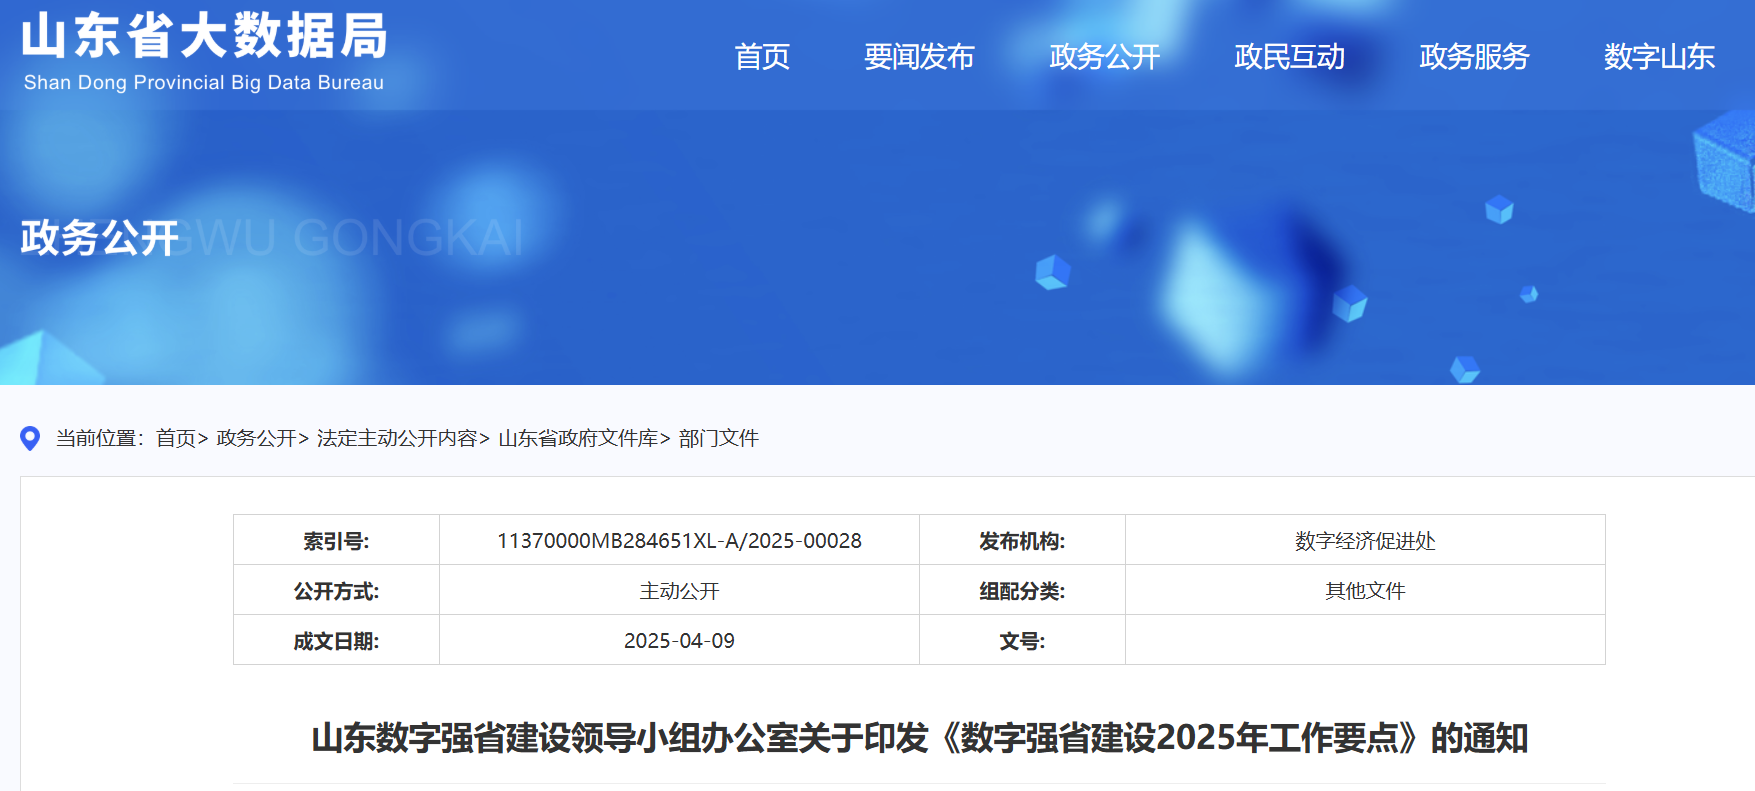Click the location pin icon beside 当前位置
The width and height of the screenshot is (1755, 791).
pyautogui.click(x=30, y=438)
